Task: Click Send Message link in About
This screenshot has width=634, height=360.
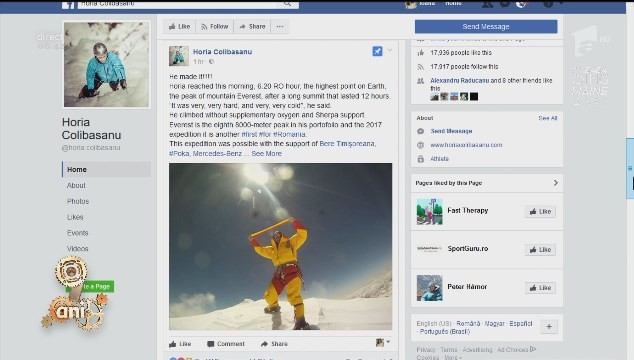Action: click(x=451, y=131)
